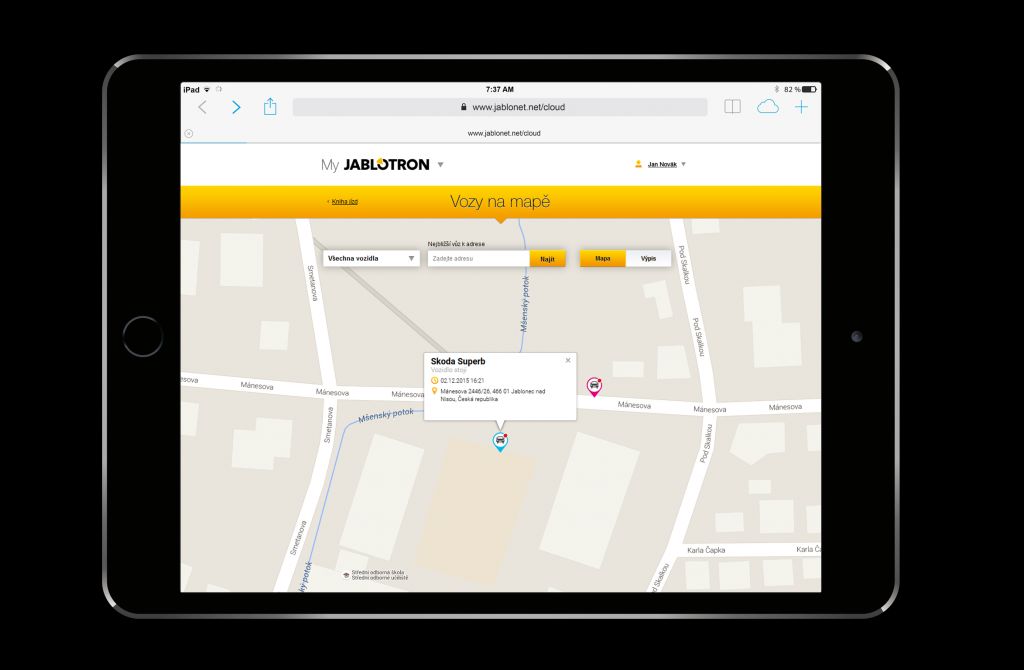The image size is (1024, 670).
Task: Click the school icon on the map
Action: click(x=346, y=575)
